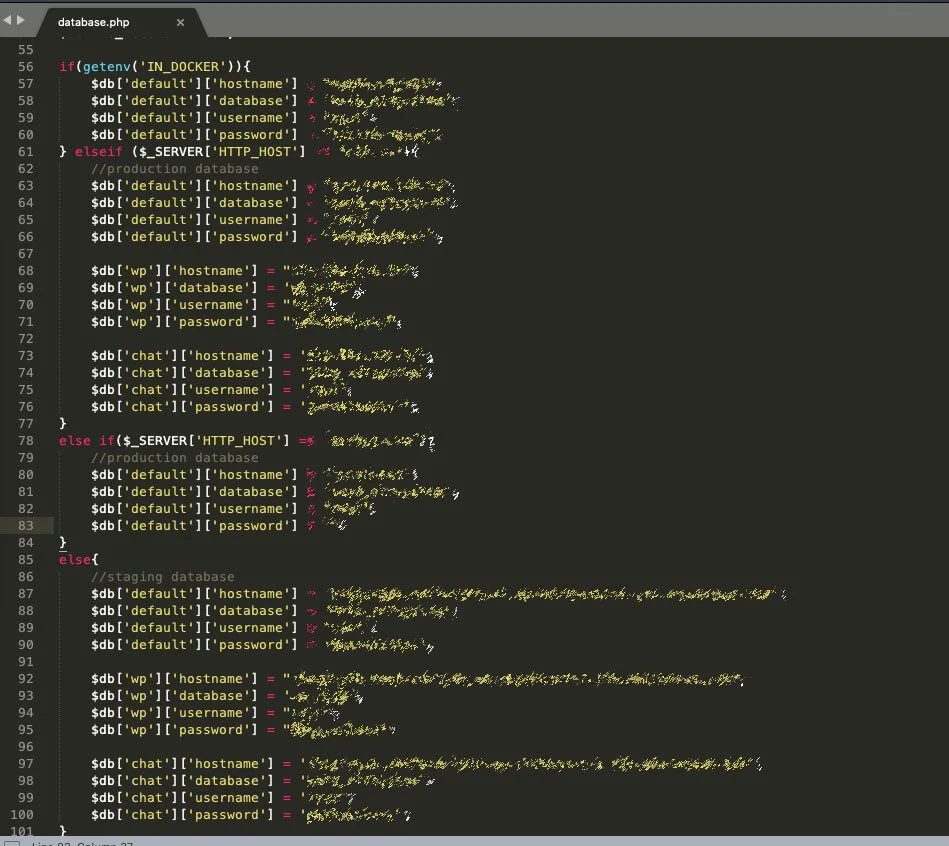Click the getenv function call
The image size is (949, 846).
point(107,67)
